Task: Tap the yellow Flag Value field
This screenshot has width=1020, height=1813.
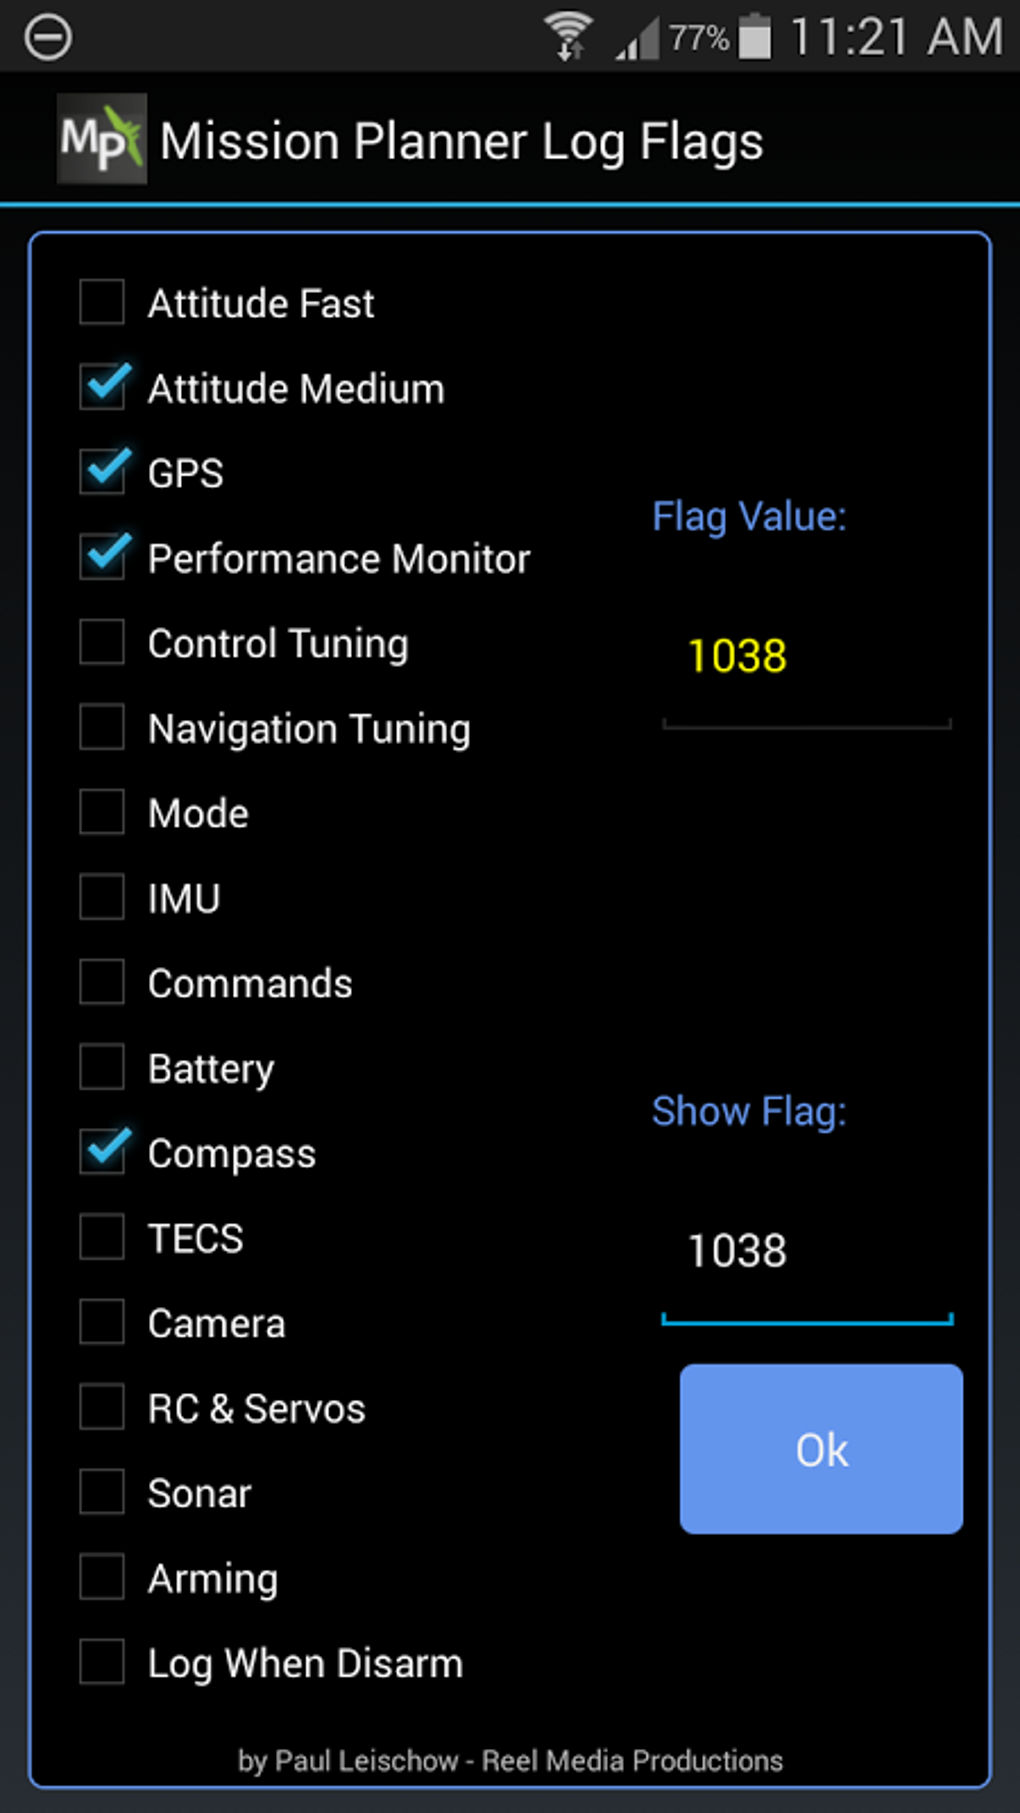Action: click(806, 657)
